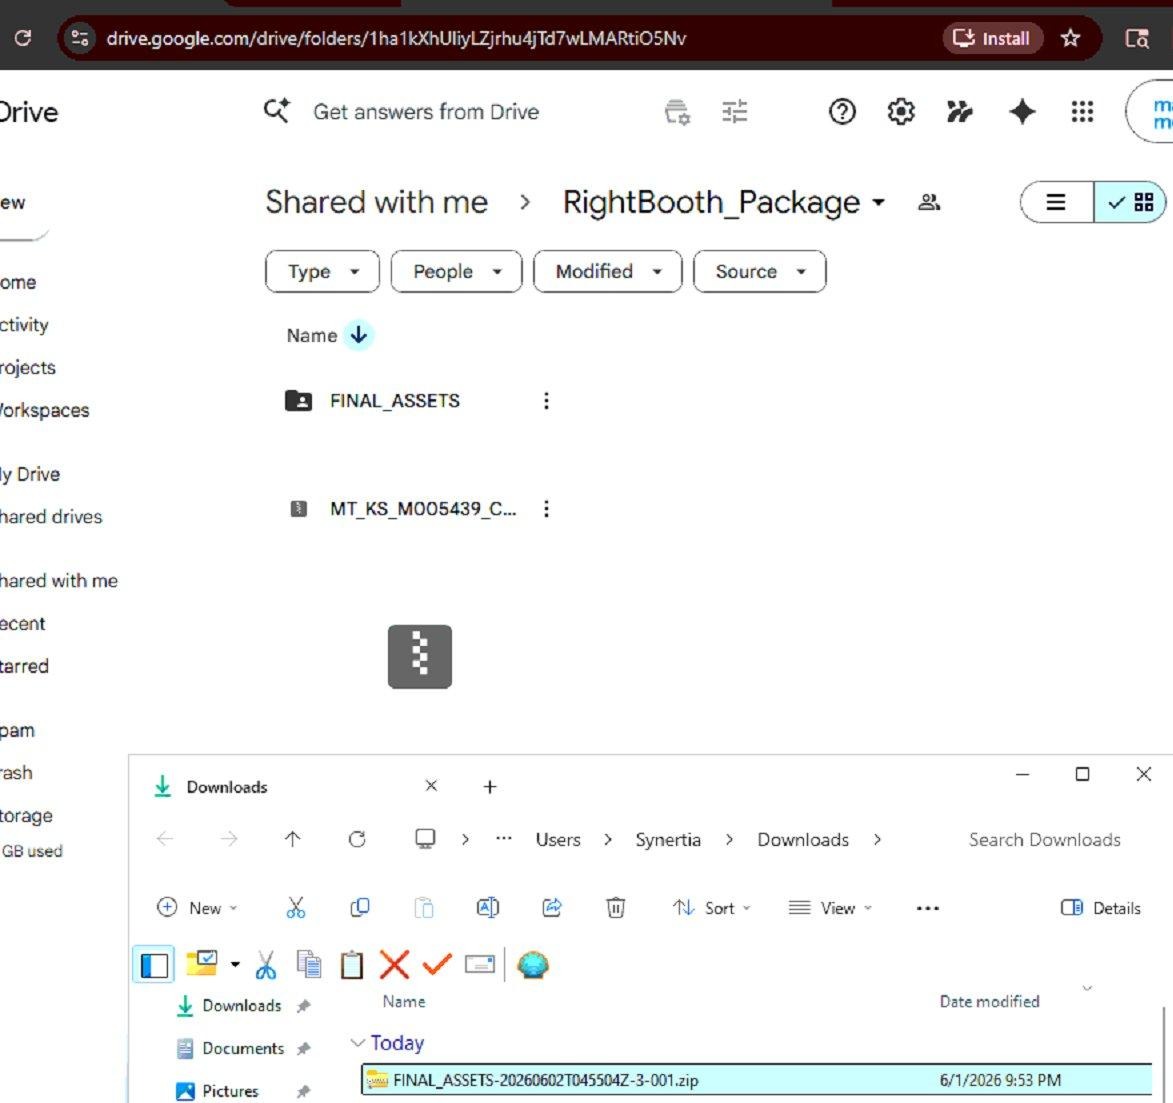
Task: Navigate to Synertia in Explorer breadcrumb
Action: point(668,840)
